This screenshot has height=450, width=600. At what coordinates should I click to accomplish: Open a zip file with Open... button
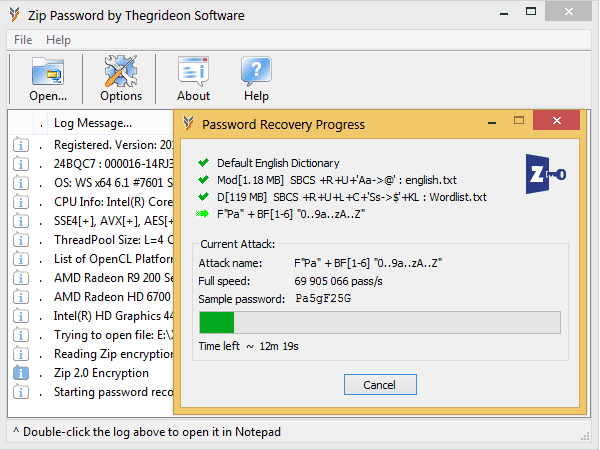[x=48, y=79]
